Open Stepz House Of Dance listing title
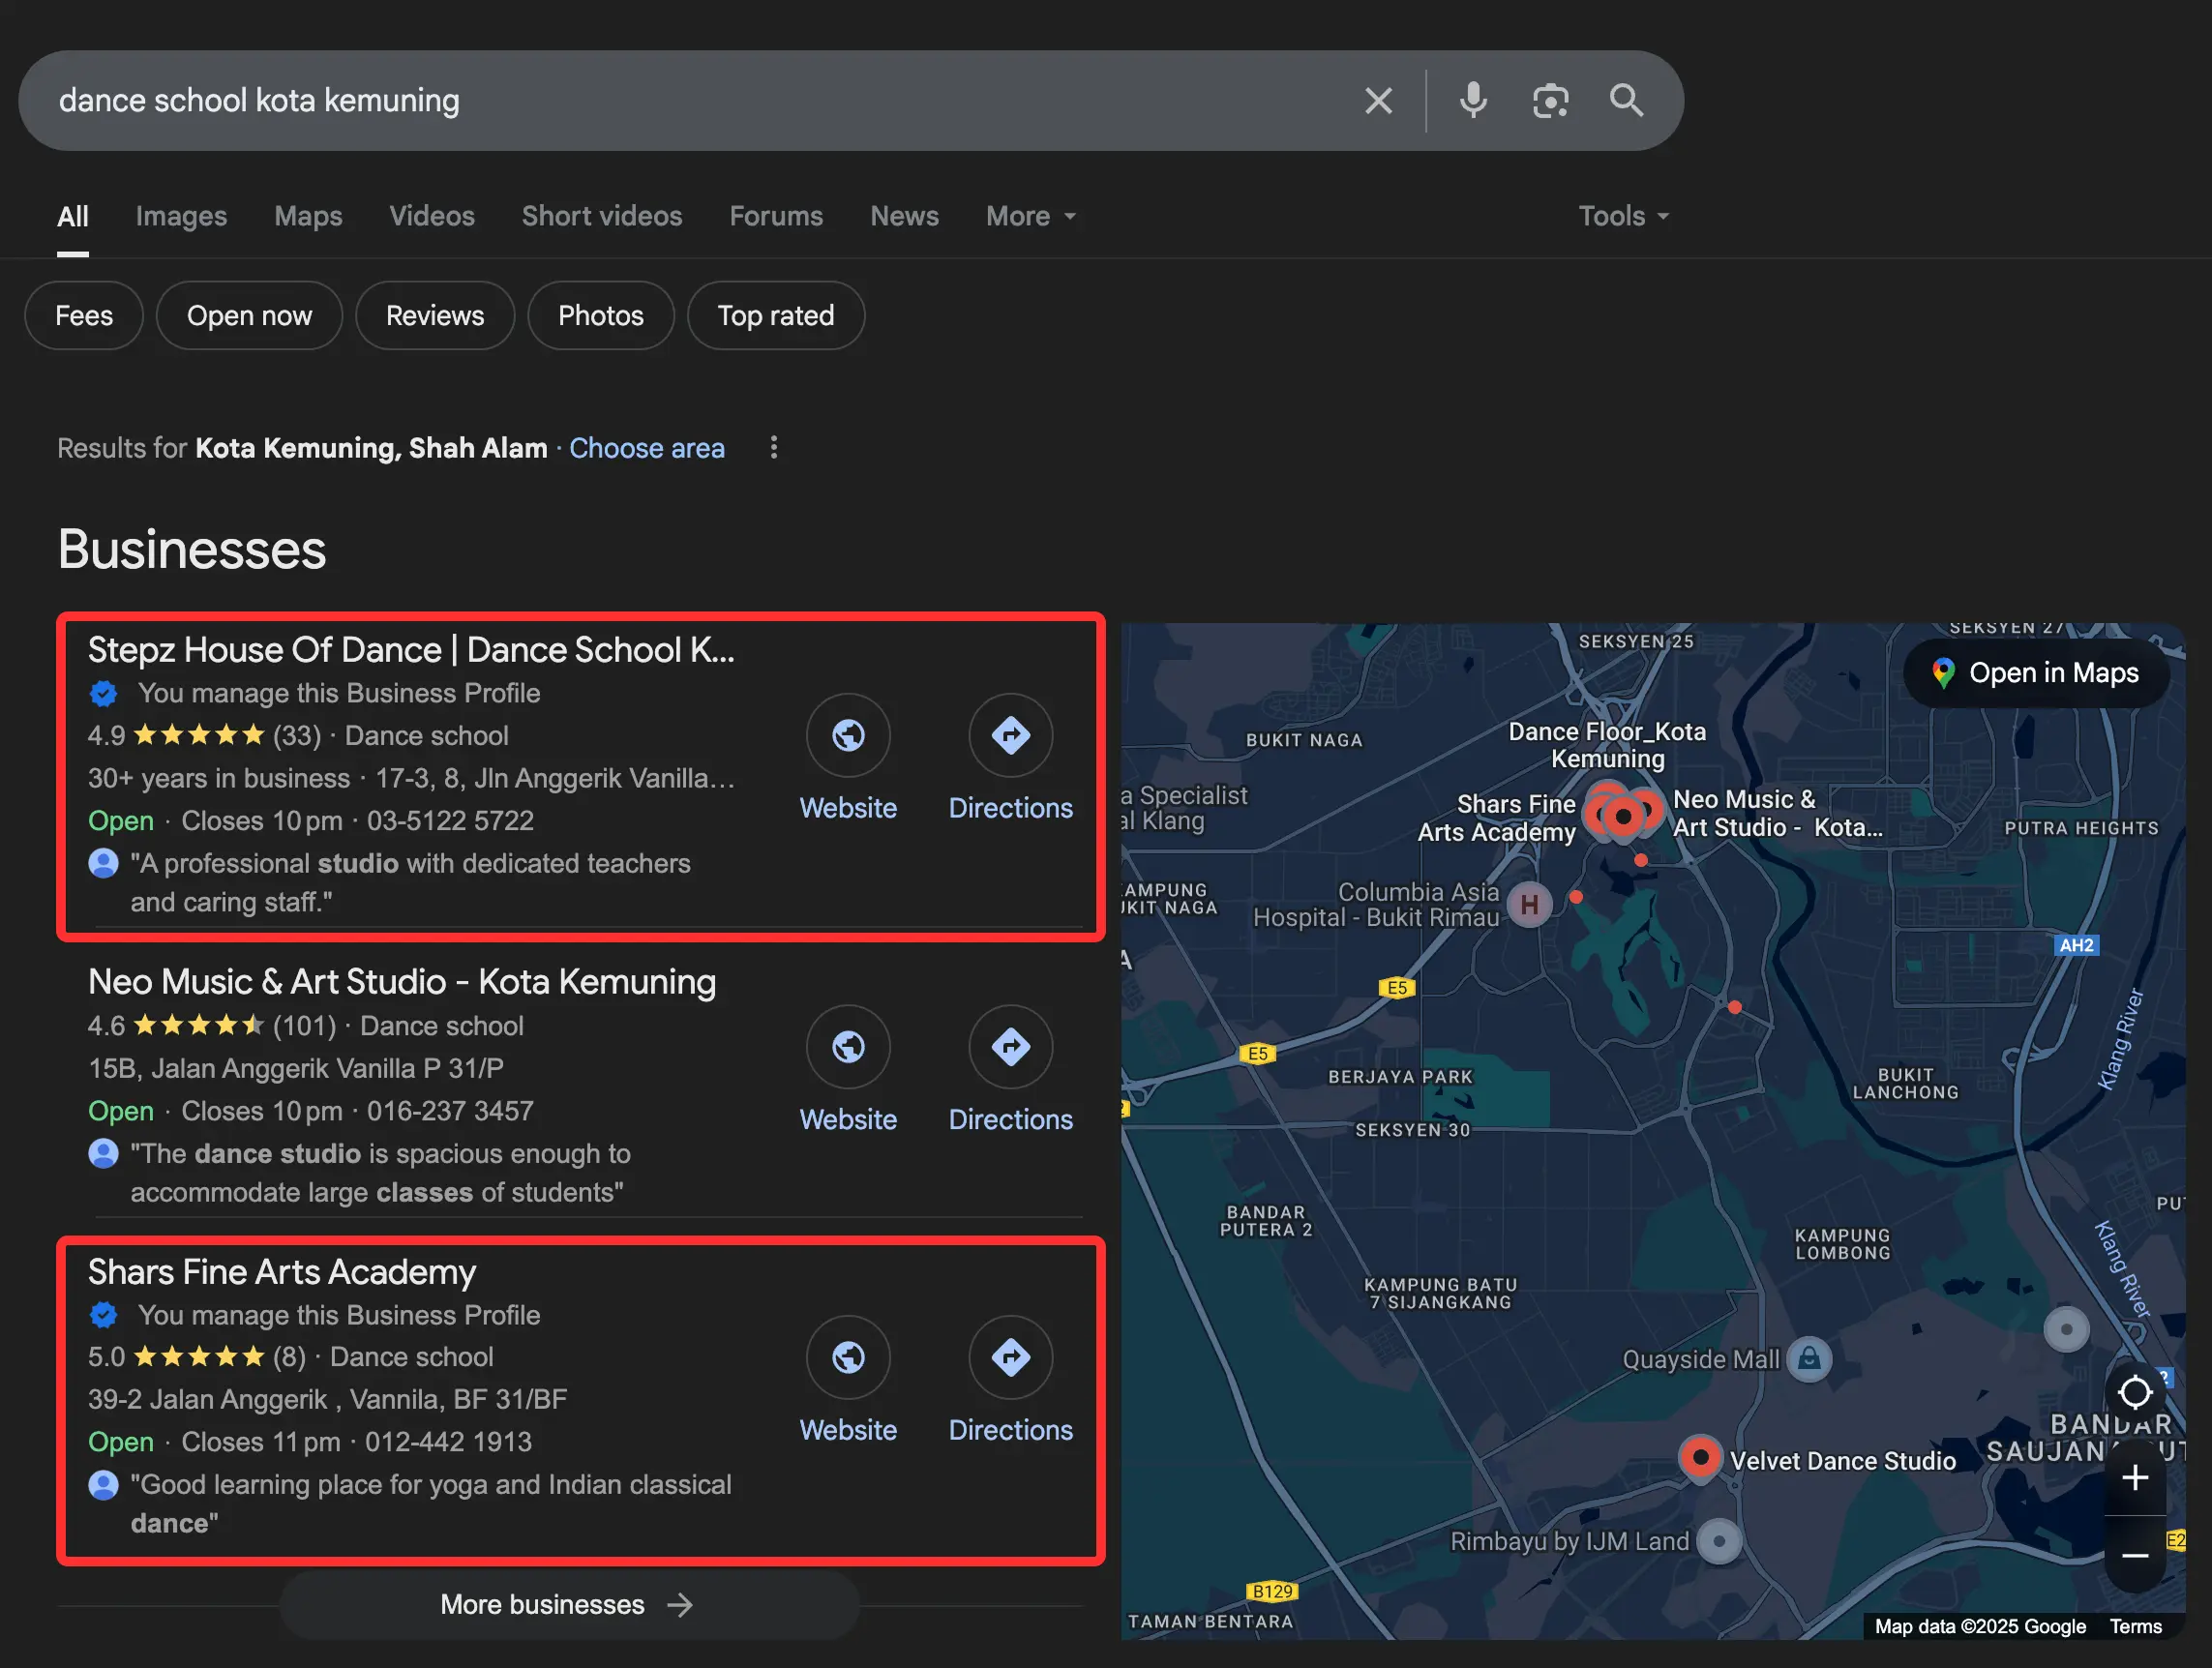This screenshot has width=2212, height=1668. (x=410, y=650)
